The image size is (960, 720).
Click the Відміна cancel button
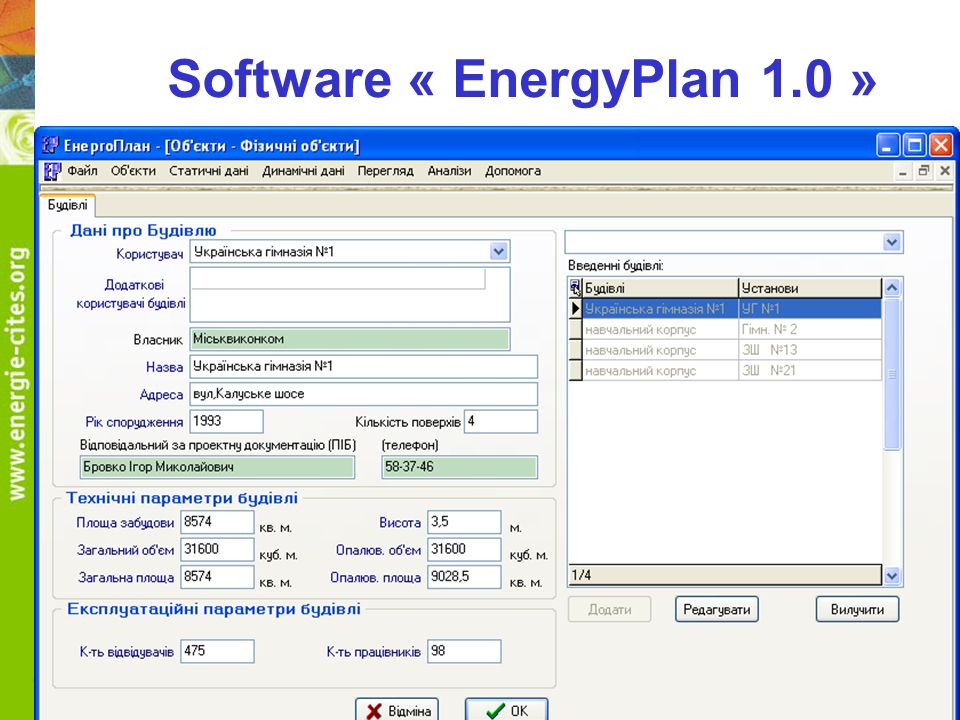pos(397,710)
